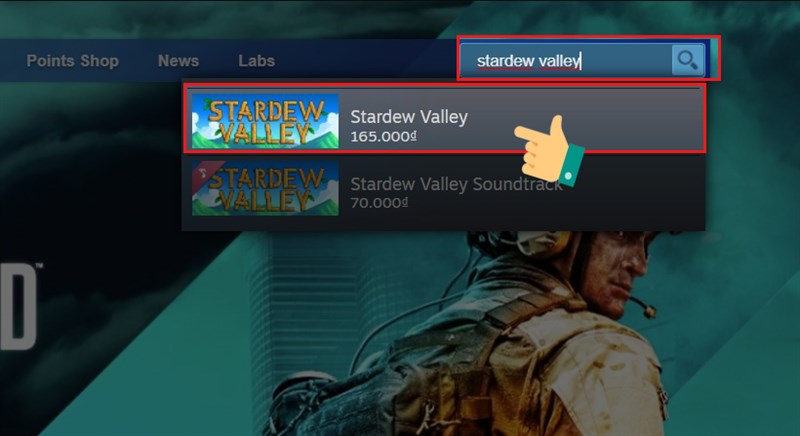
Task: Open the Stardew Valley title link
Action: pyautogui.click(x=409, y=117)
